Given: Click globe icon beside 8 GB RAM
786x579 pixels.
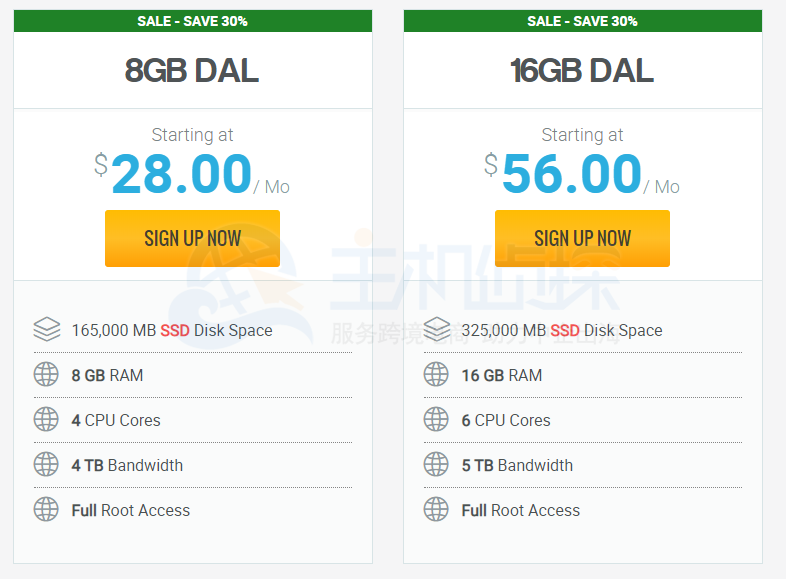Looking at the screenshot, I should 46,374.
